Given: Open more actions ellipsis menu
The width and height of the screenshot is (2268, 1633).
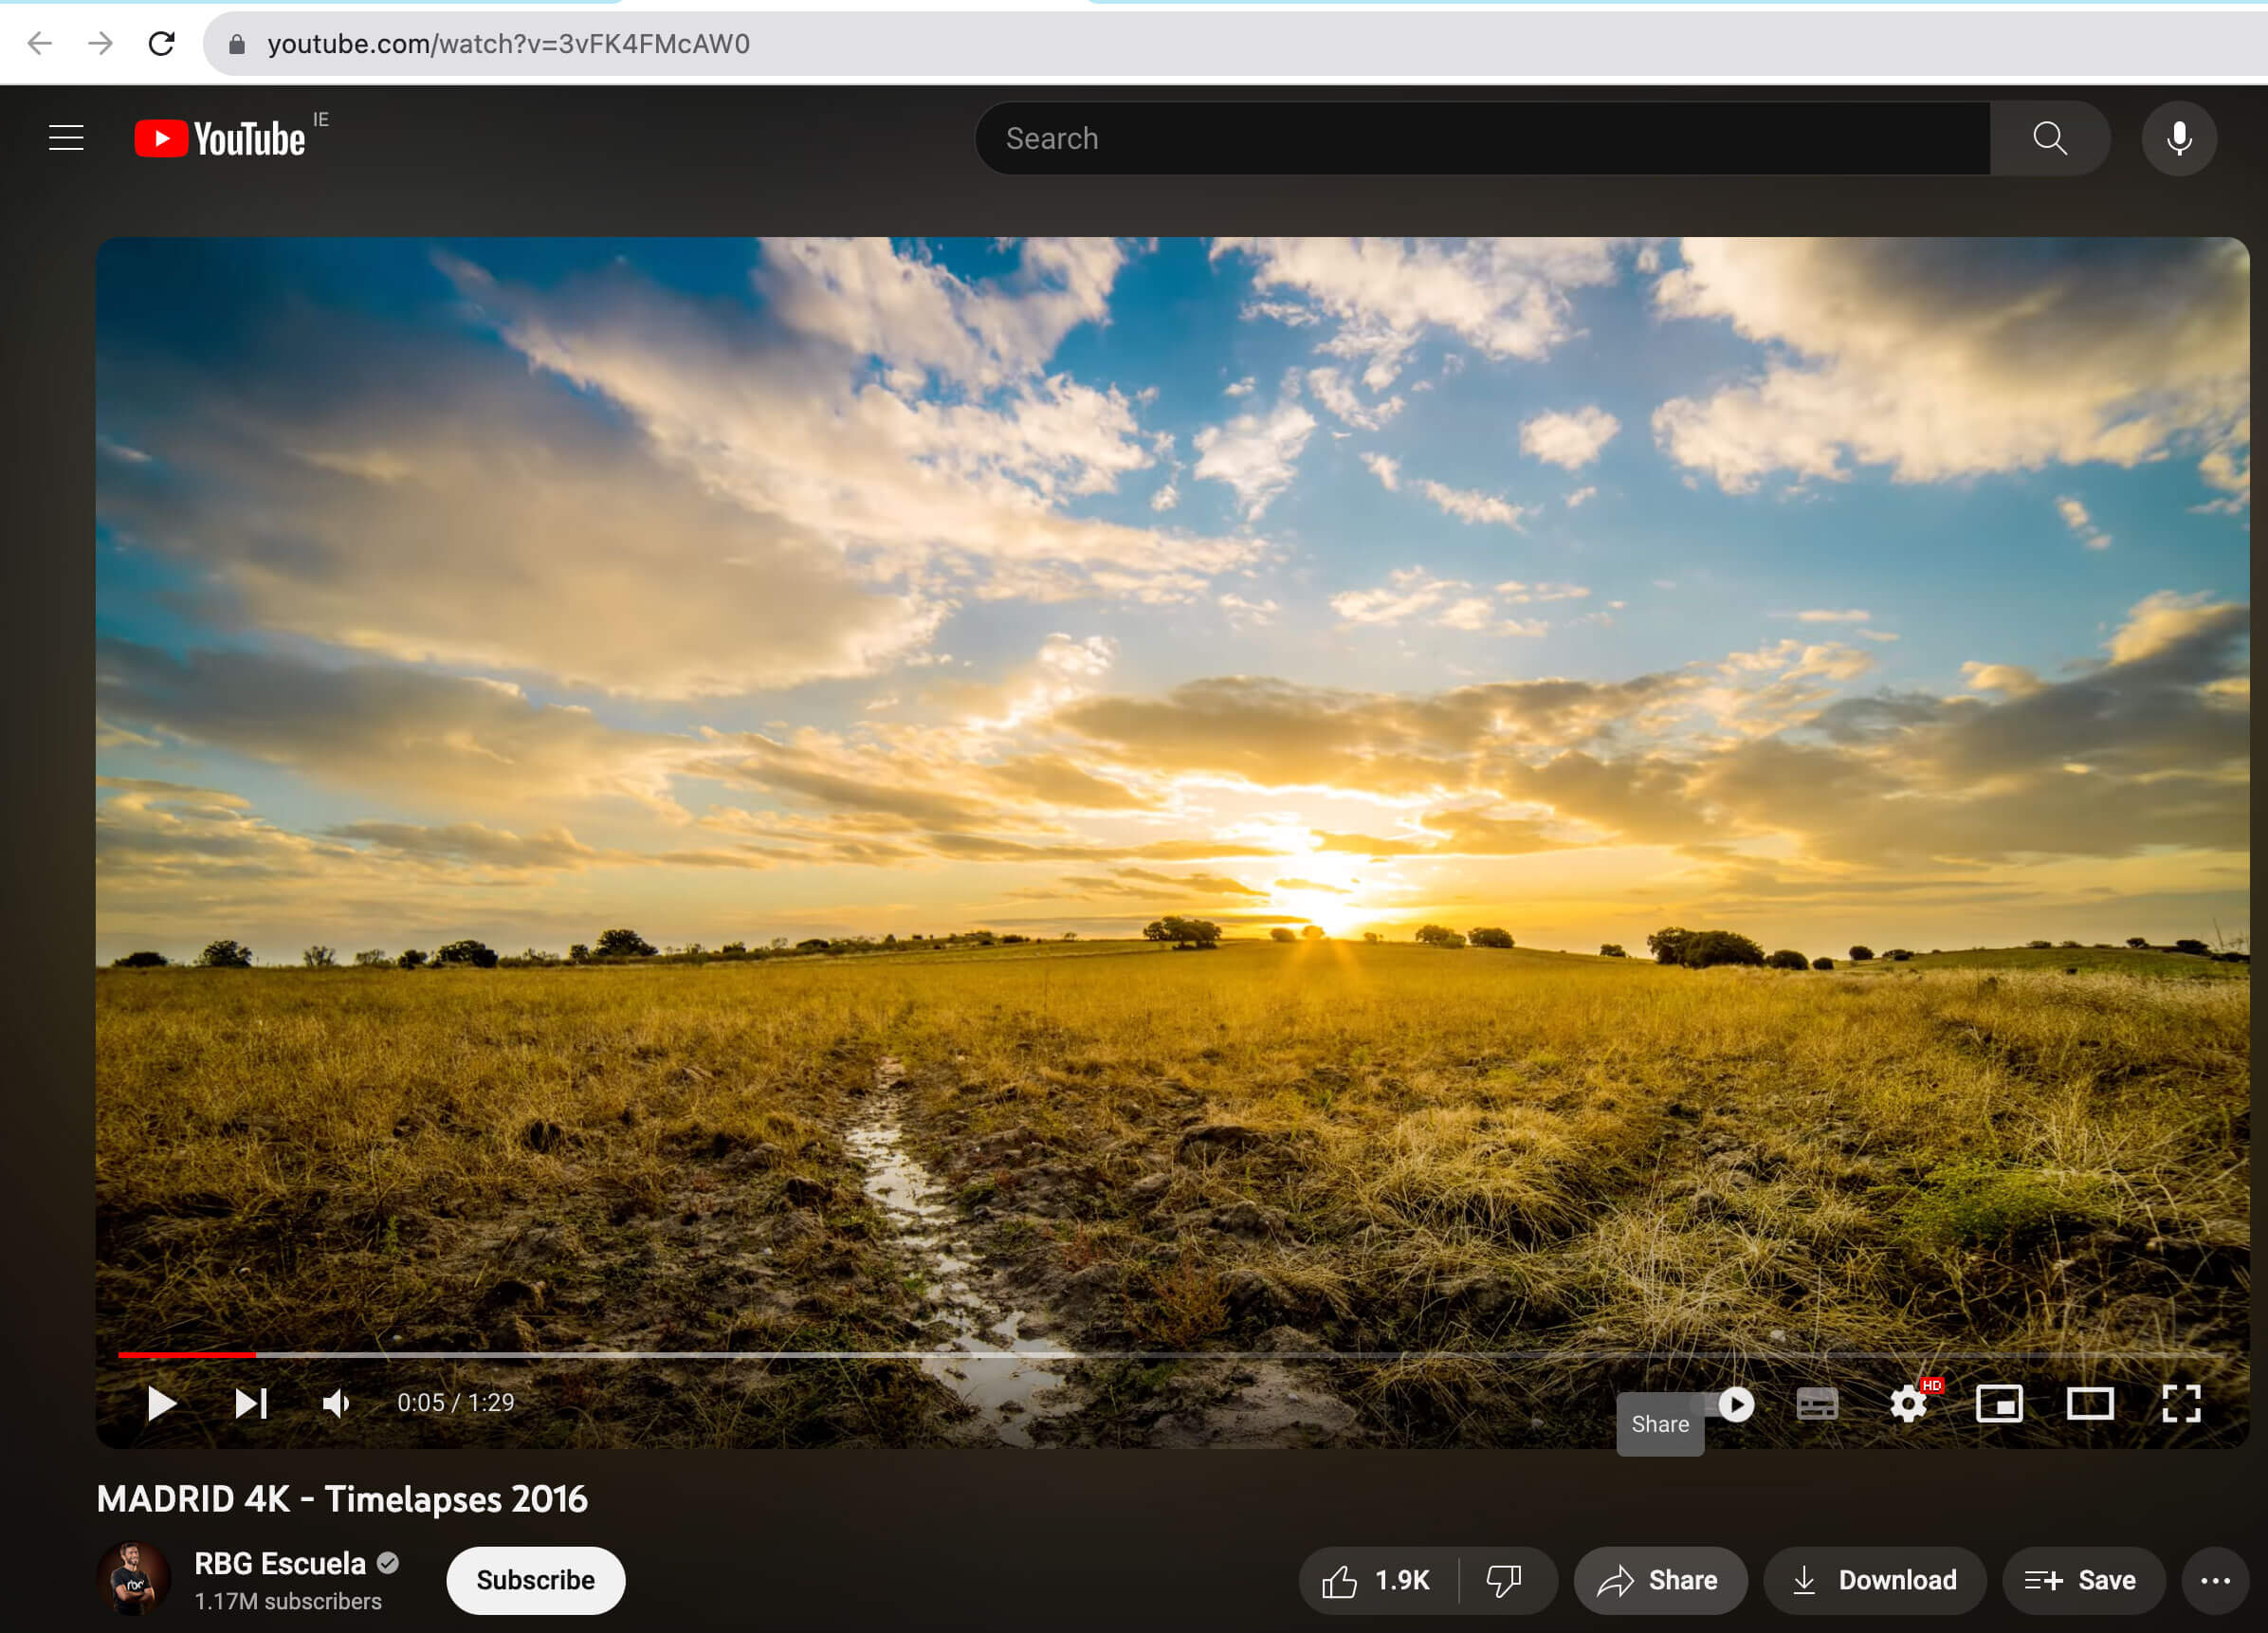Looking at the screenshot, I should click(2215, 1580).
